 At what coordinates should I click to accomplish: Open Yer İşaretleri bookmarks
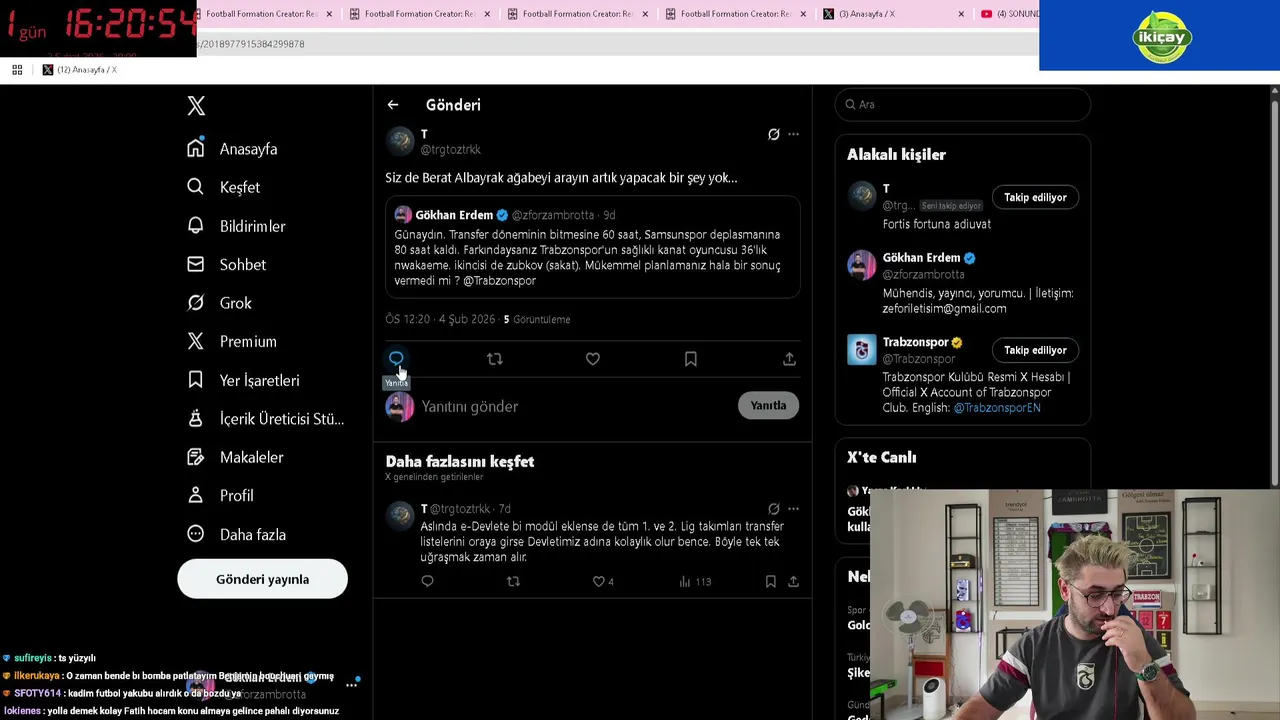tap(243, 380)
